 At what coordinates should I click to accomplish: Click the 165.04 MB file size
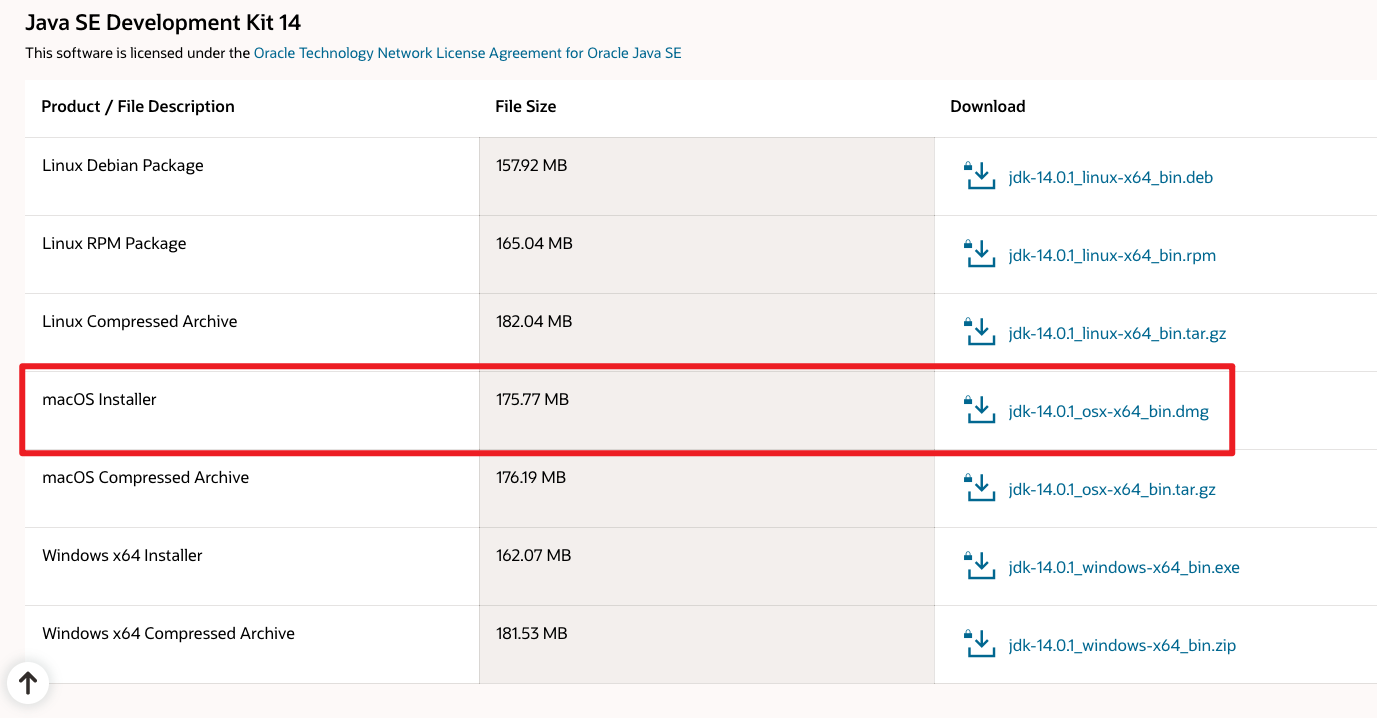click(x=534, y=243)
